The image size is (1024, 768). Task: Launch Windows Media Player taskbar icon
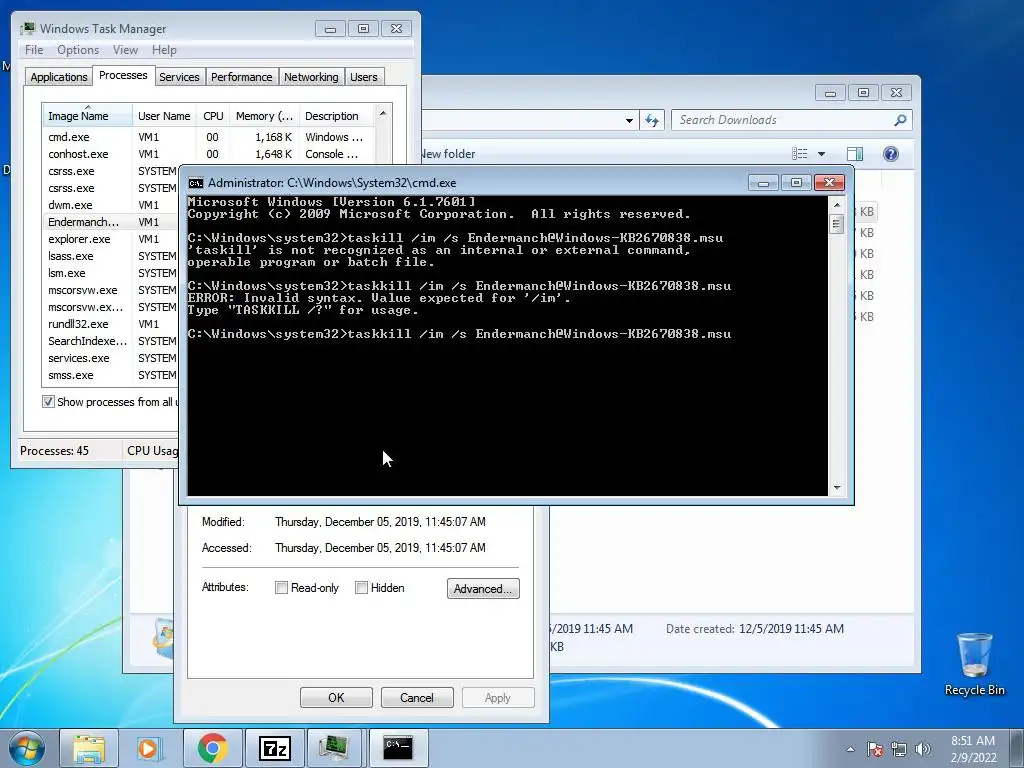tap(150, 748)
